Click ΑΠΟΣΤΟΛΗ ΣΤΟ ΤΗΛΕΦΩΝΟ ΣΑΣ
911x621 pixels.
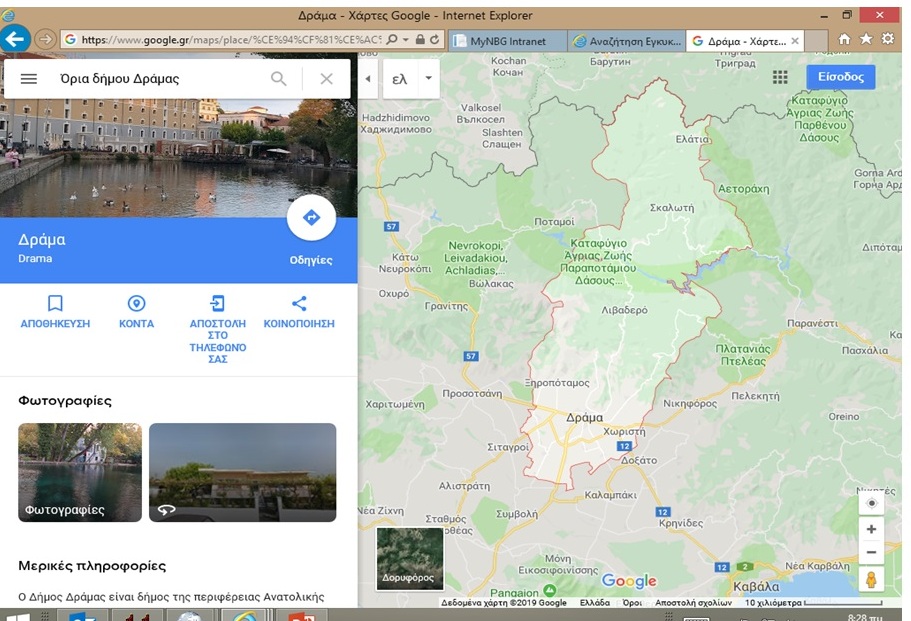[218, 329]
